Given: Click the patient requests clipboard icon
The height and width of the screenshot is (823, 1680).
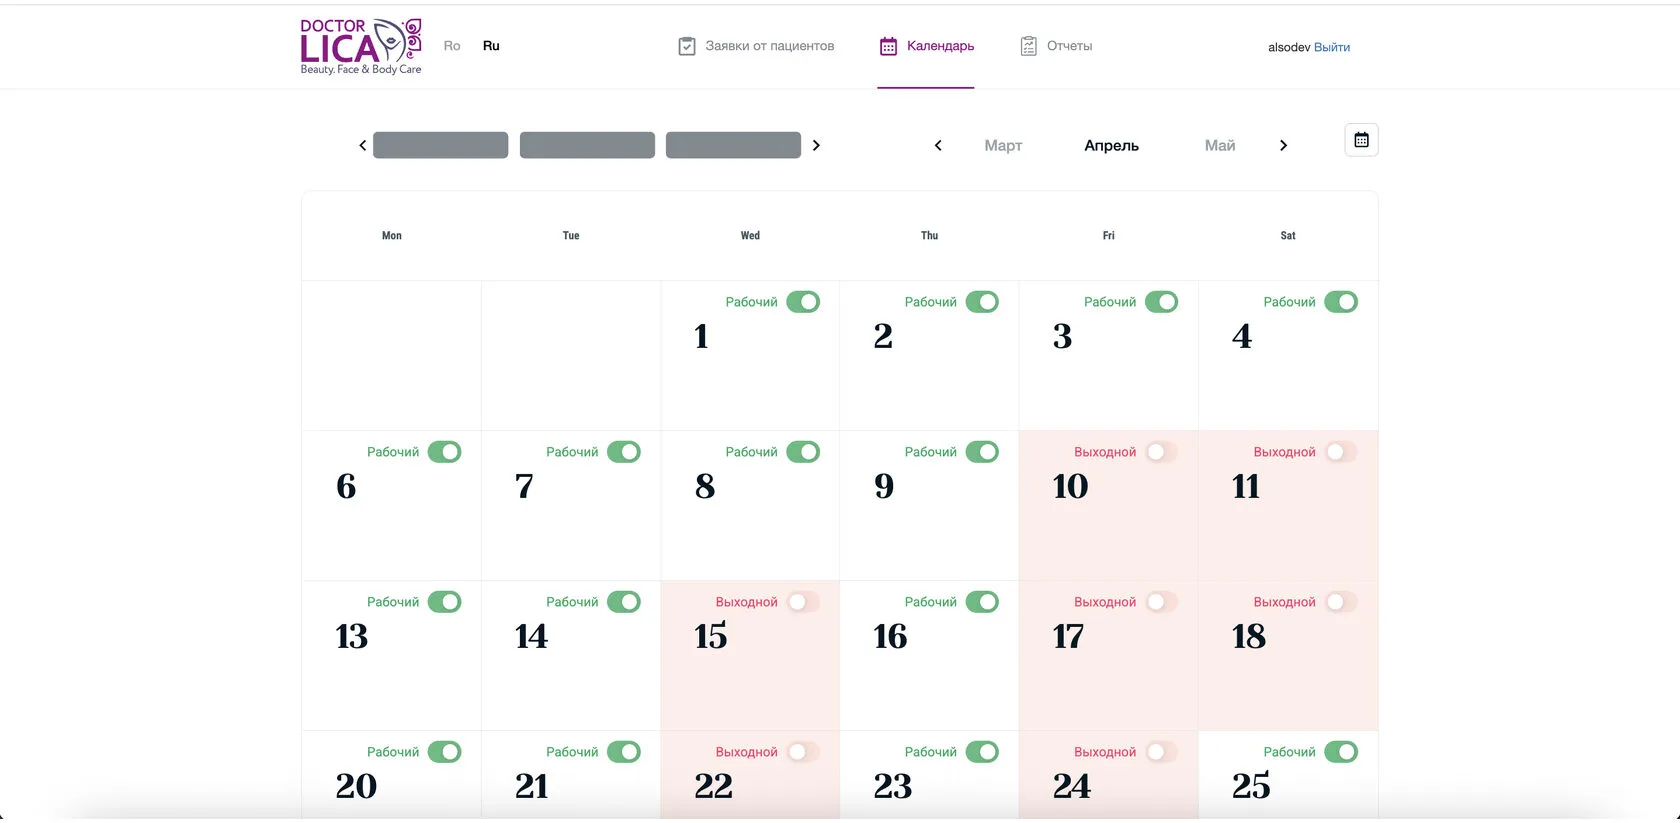Looking at the screenshot, I should 687,46.
